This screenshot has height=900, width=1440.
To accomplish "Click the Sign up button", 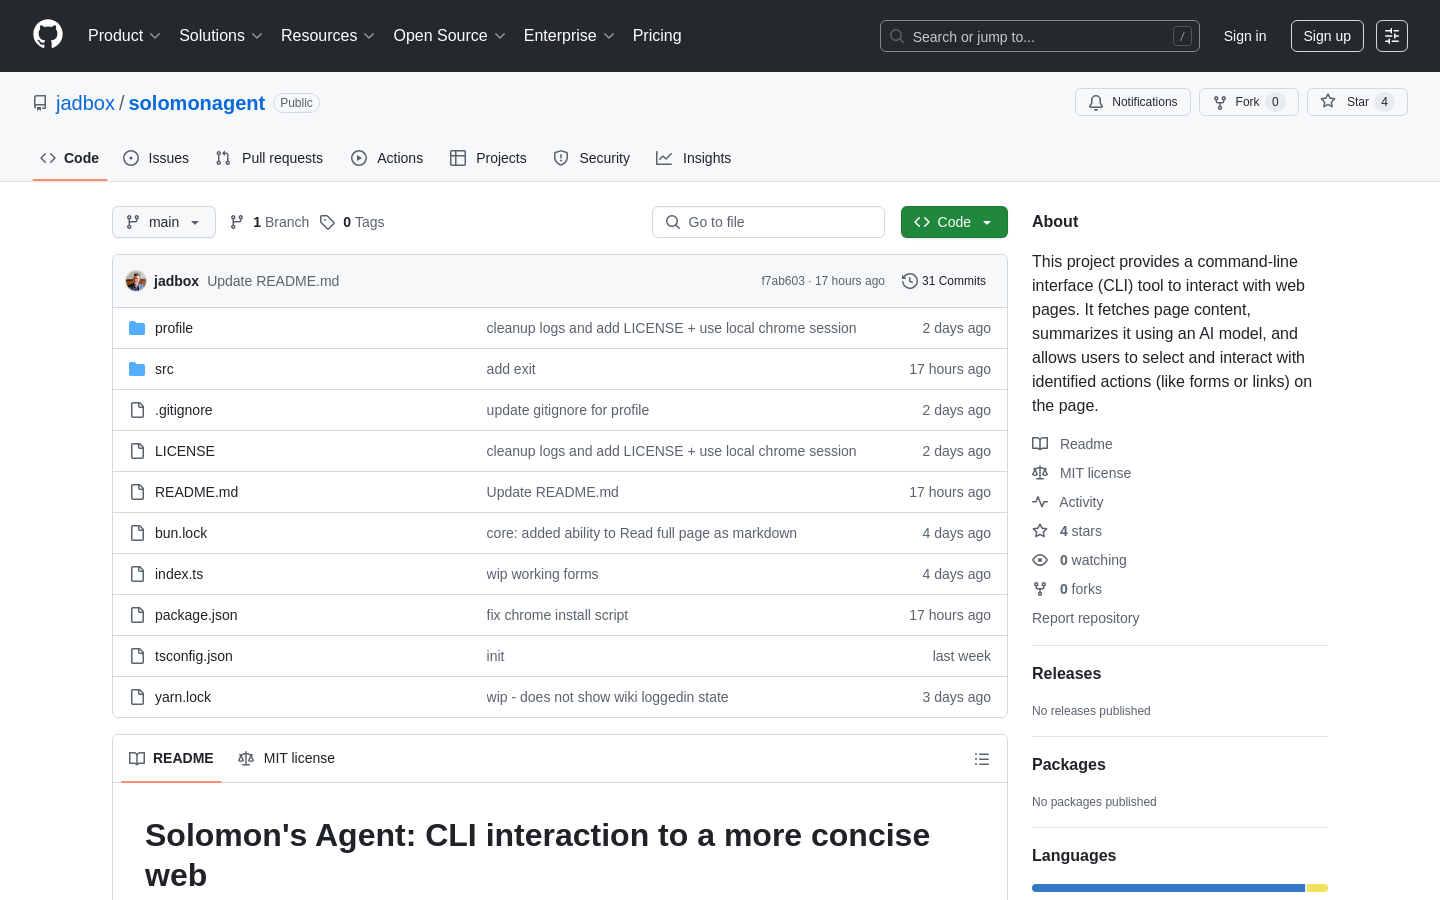I will click(x=1327, y=36).
